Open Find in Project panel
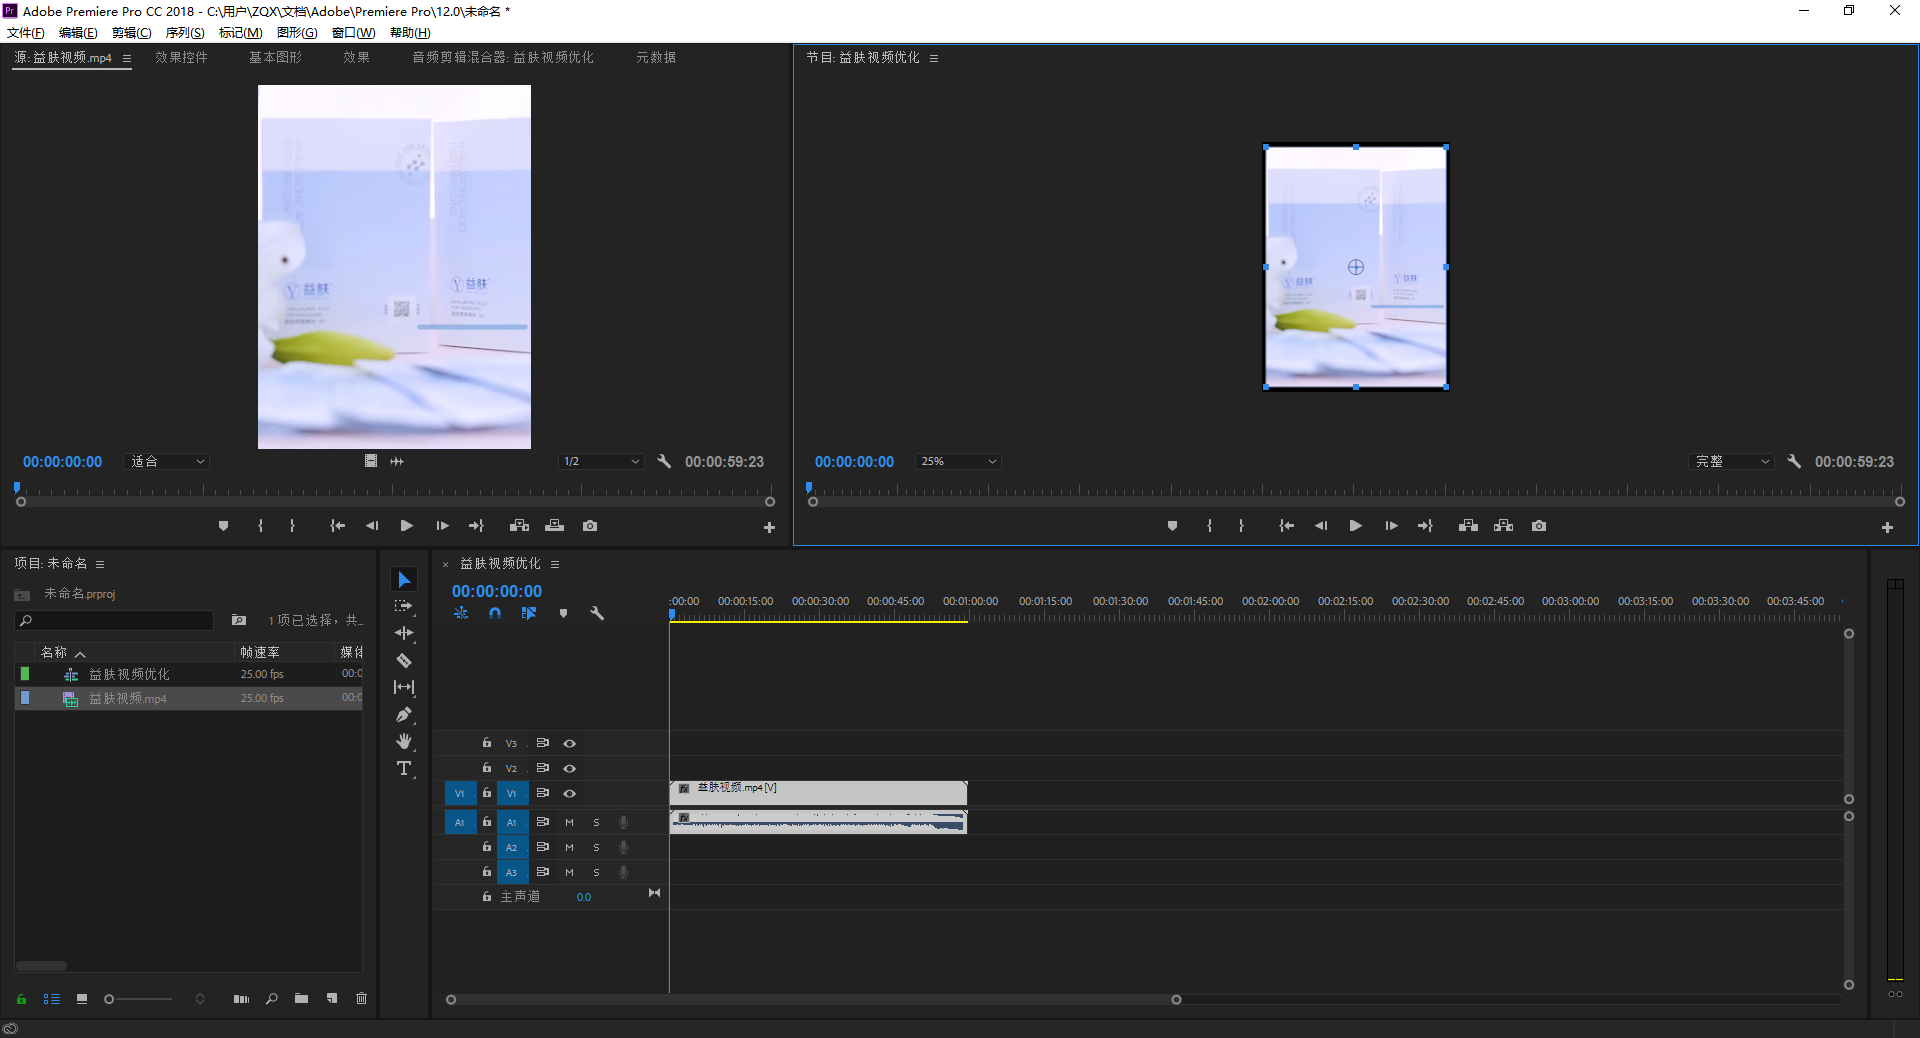Screen dimensions: 1920x1038 [271, 998]
